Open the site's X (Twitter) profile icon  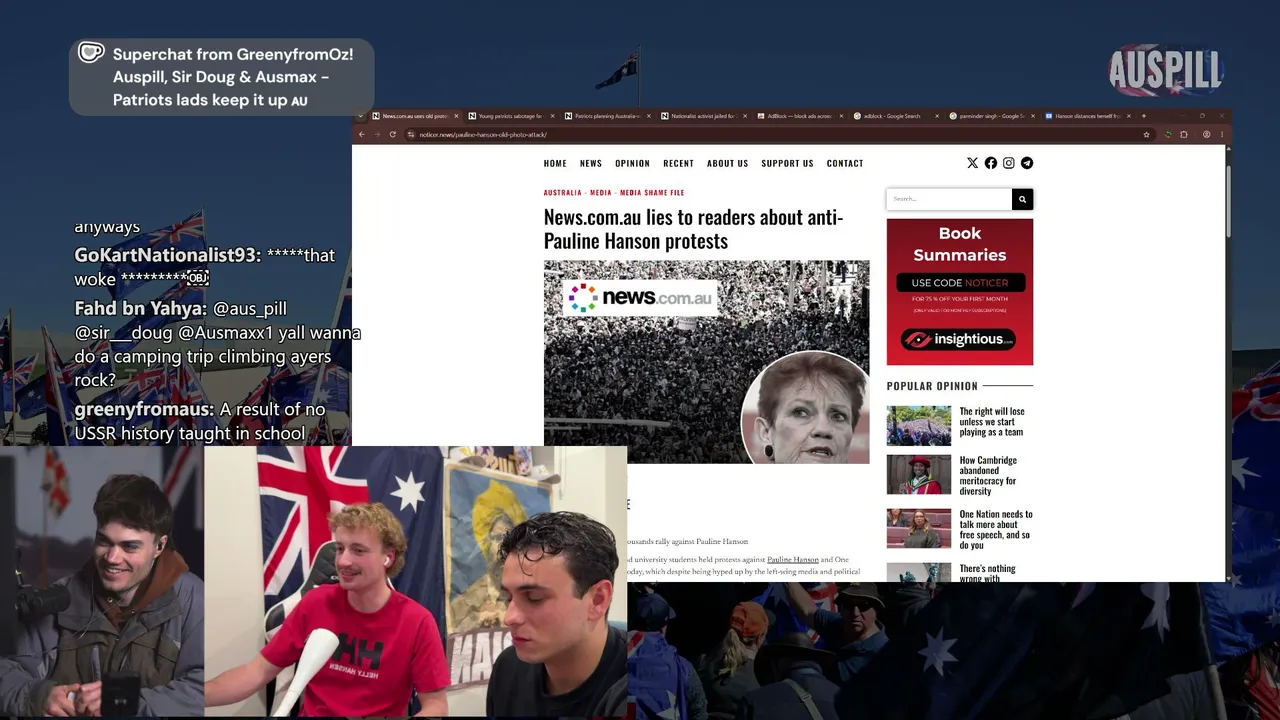click(x=972, y=163)
